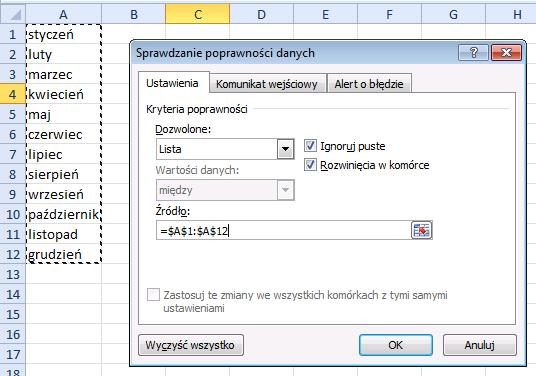Select column B header
This screenshot has height=376, width=536.
pos(134,14)
